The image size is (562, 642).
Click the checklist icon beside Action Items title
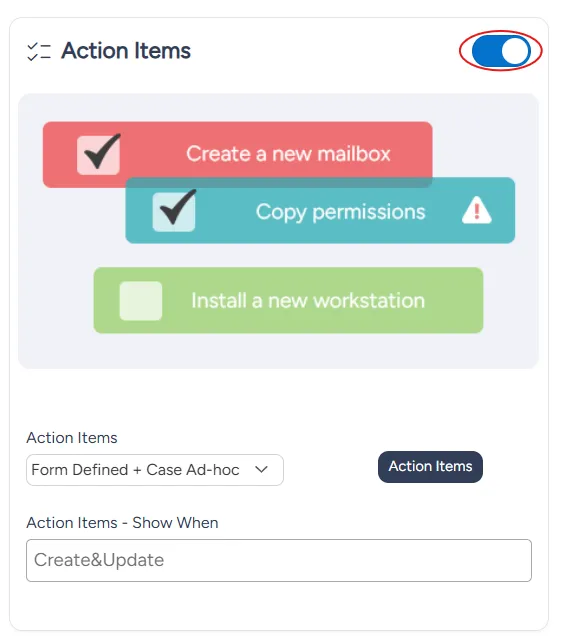[39, 52]
